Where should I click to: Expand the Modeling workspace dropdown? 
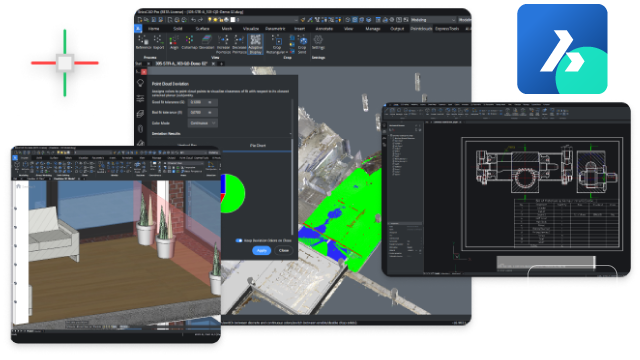click(x=433, y=20)
